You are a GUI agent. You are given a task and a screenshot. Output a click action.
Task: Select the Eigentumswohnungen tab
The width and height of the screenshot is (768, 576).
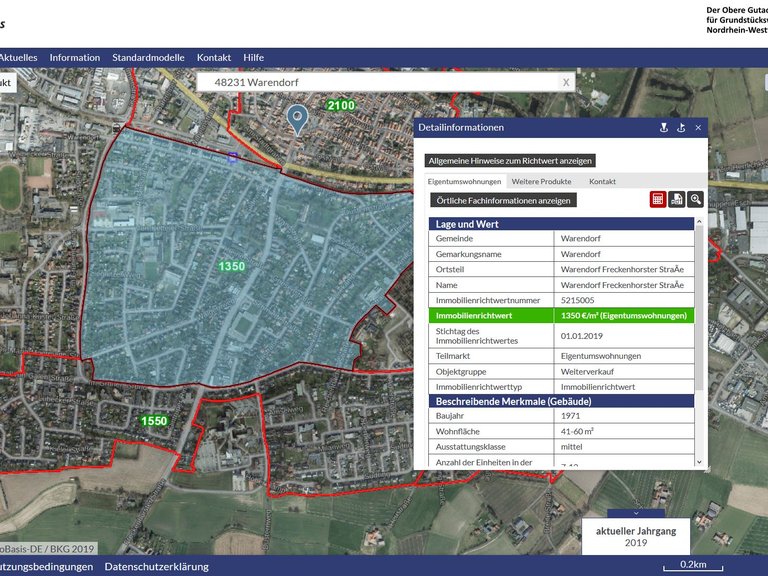(x=464, y=182)
